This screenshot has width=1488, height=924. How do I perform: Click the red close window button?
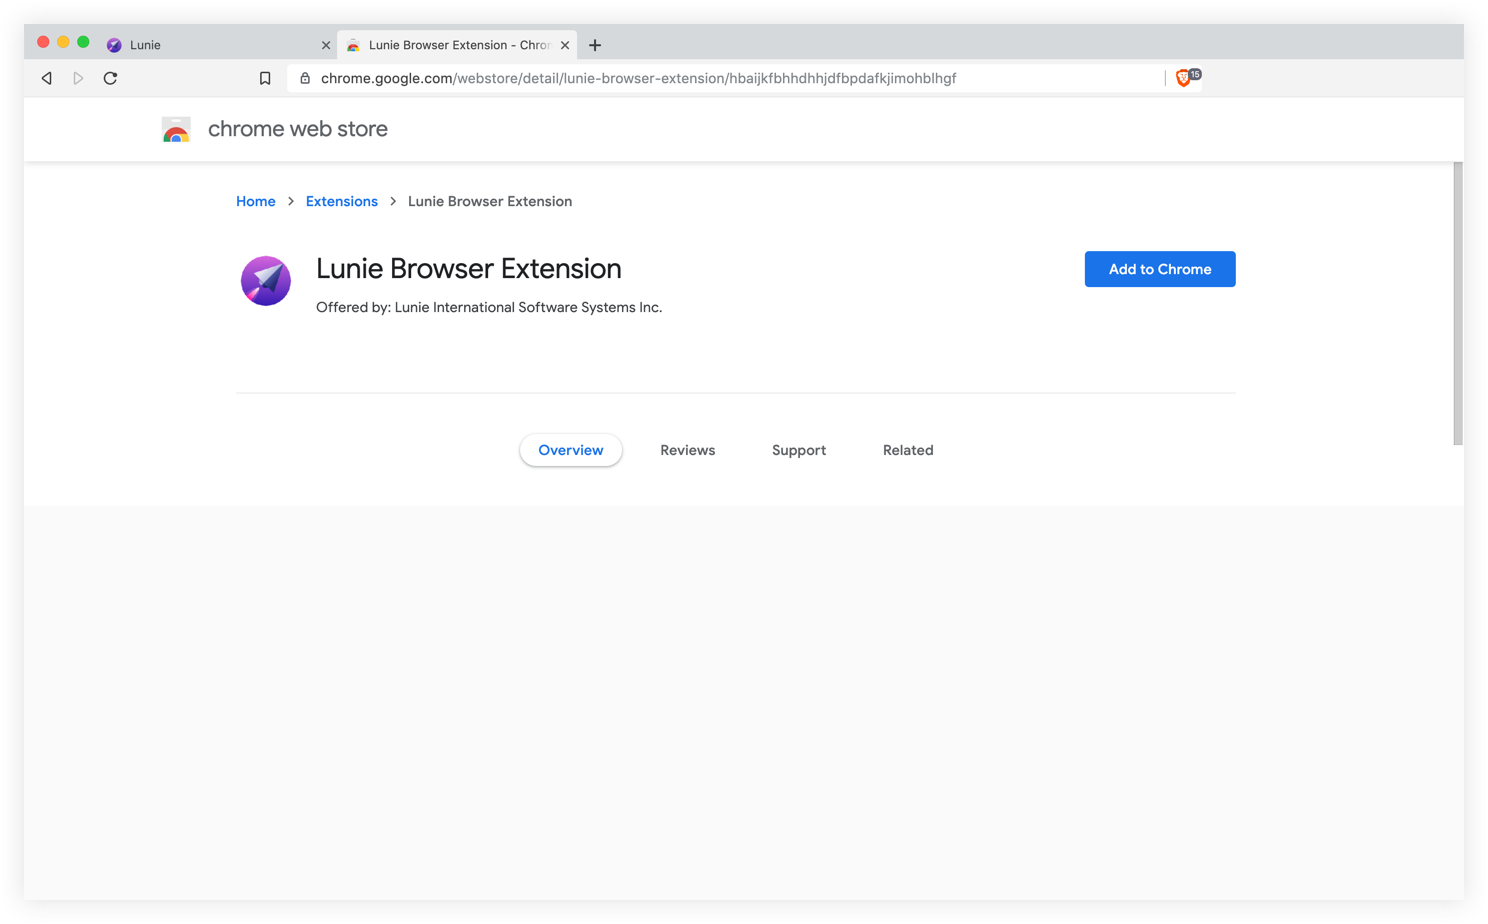click(43, 42)
